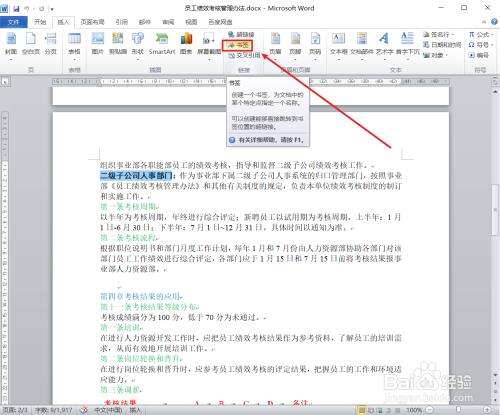500x415 pixels.
Task: Switch to Draft view in status bar
Action: pyautogui.click(x=397, y=410)
